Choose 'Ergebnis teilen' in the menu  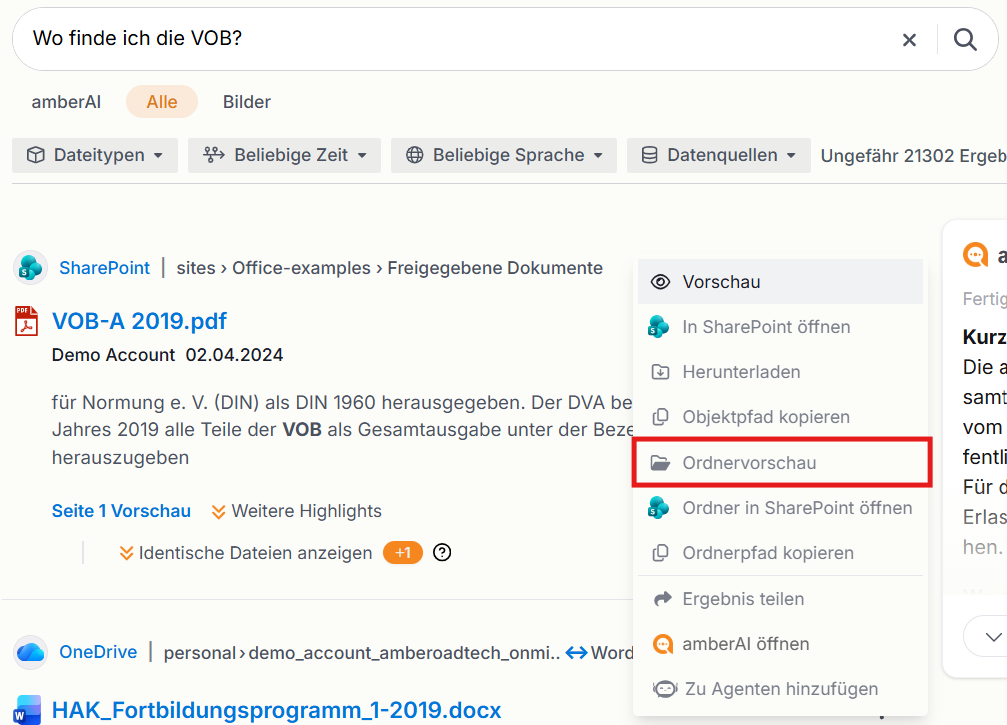click(780, 599)
